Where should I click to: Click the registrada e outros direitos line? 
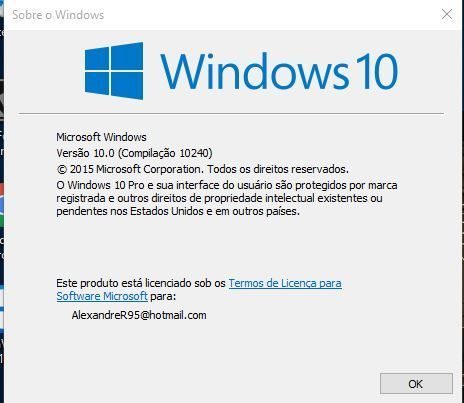coord(219,198)
